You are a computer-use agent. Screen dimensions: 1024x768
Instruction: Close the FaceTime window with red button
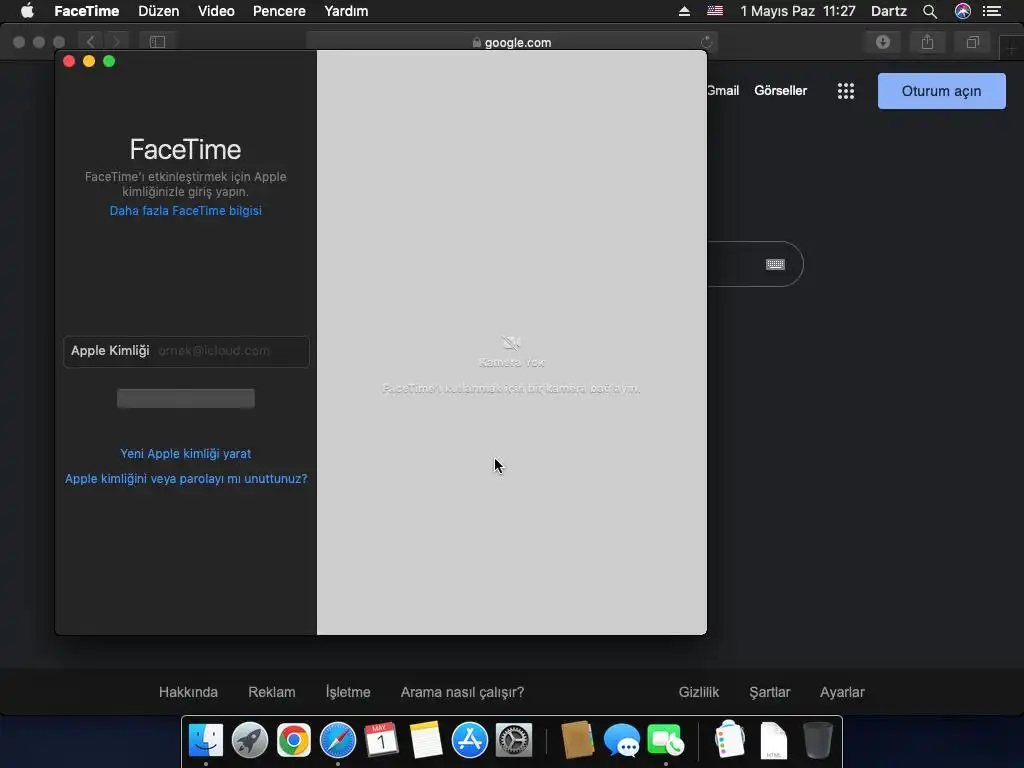69,61
